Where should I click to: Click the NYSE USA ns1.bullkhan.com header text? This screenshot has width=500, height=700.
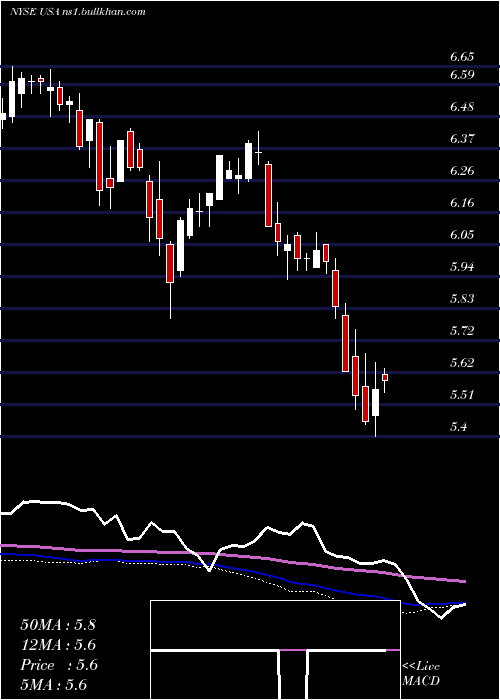click(x=78, y=12)
